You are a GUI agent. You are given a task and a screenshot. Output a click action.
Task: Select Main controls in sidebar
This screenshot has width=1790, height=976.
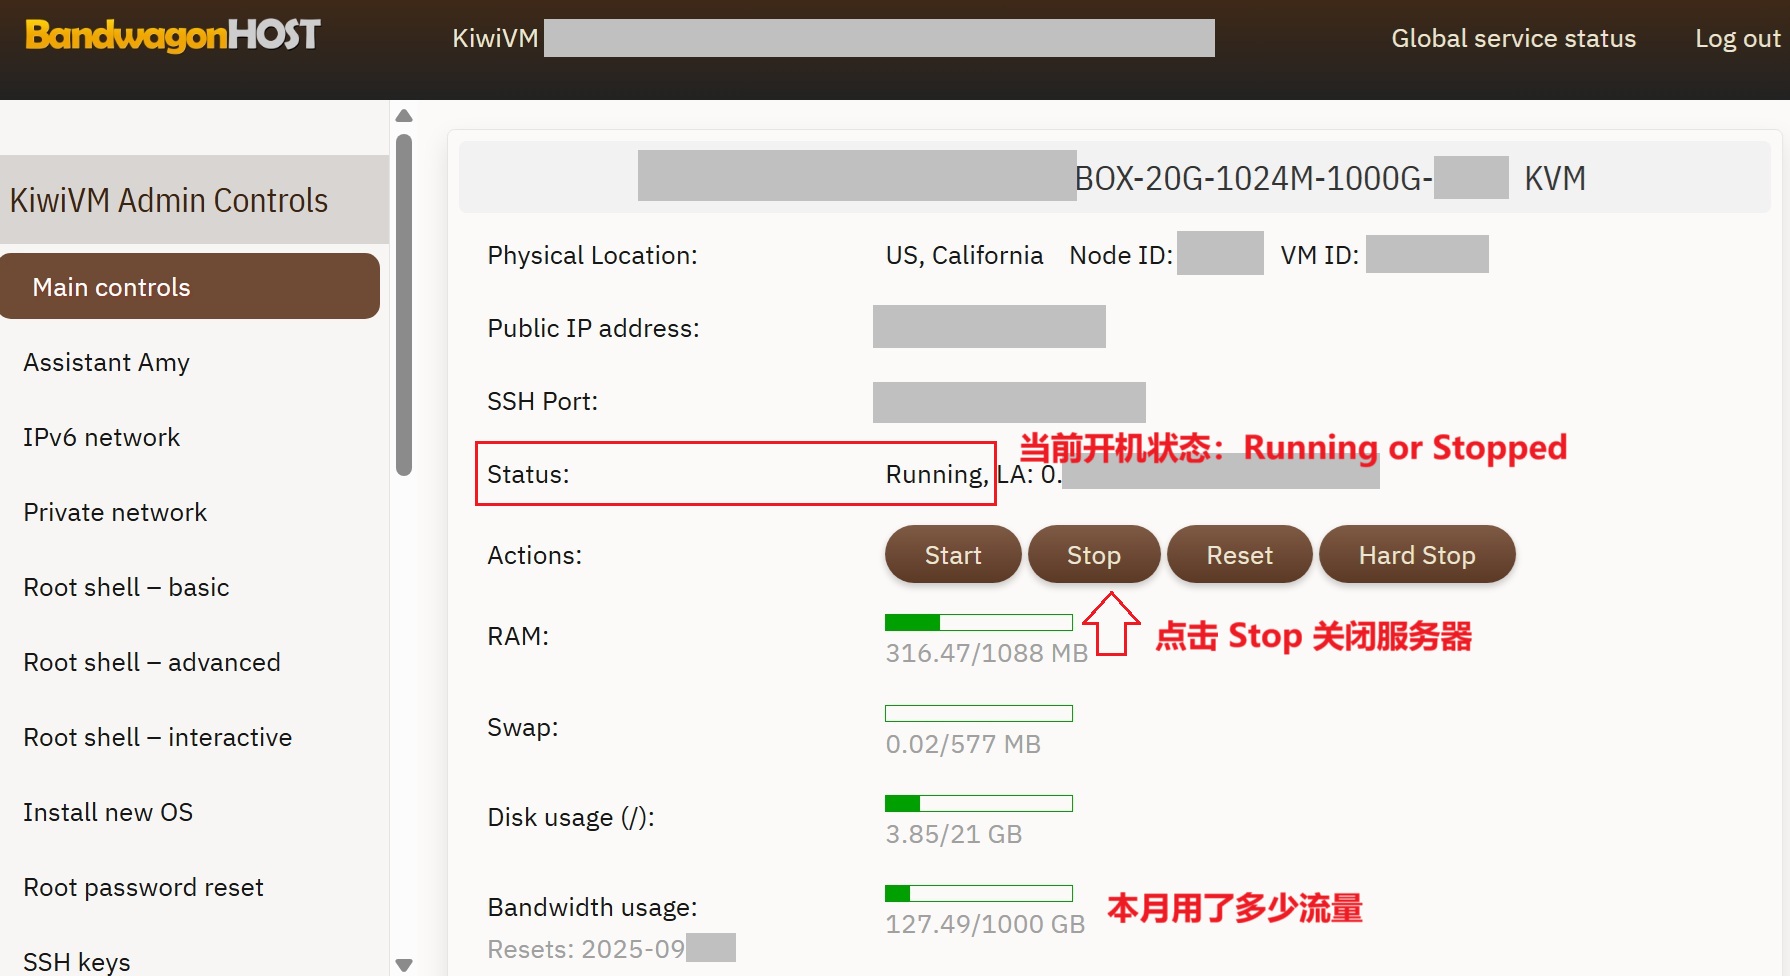pyautogui.click(x=190, y=287)
